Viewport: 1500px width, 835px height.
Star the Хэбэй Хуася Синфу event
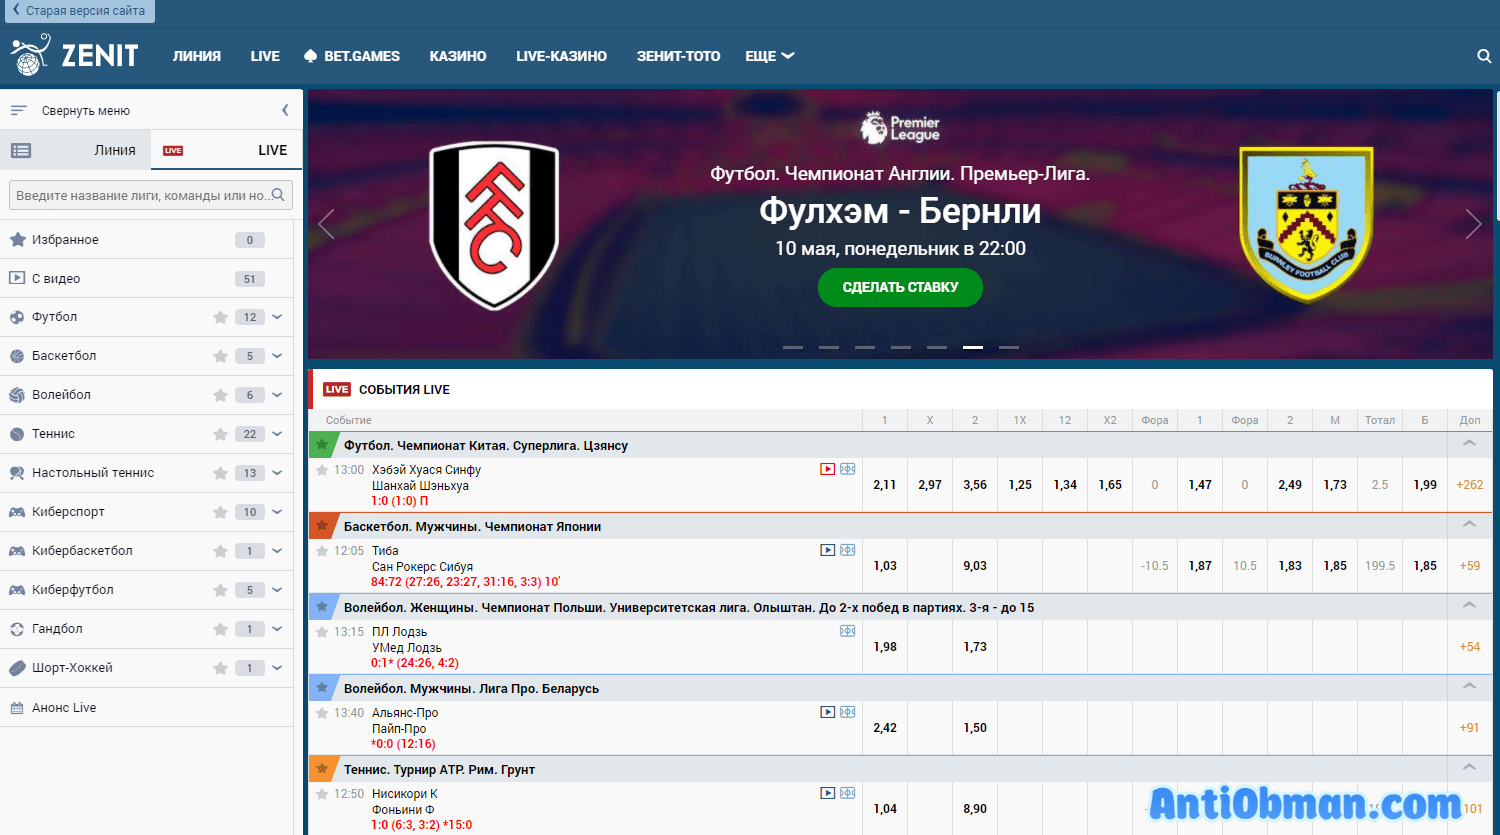322,470
